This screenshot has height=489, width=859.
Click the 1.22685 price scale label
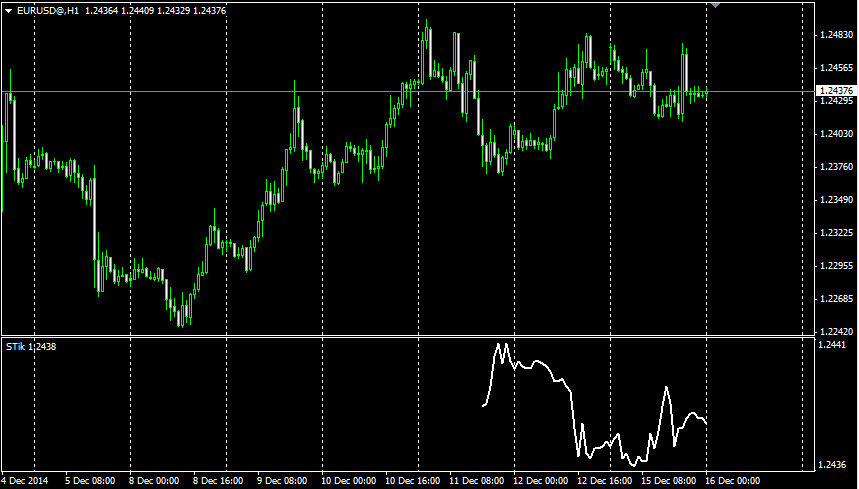[837, 298]
